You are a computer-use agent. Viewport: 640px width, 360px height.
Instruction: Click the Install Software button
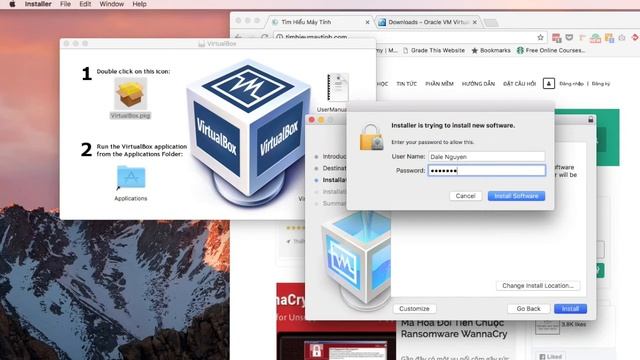(x=516, y=196)
